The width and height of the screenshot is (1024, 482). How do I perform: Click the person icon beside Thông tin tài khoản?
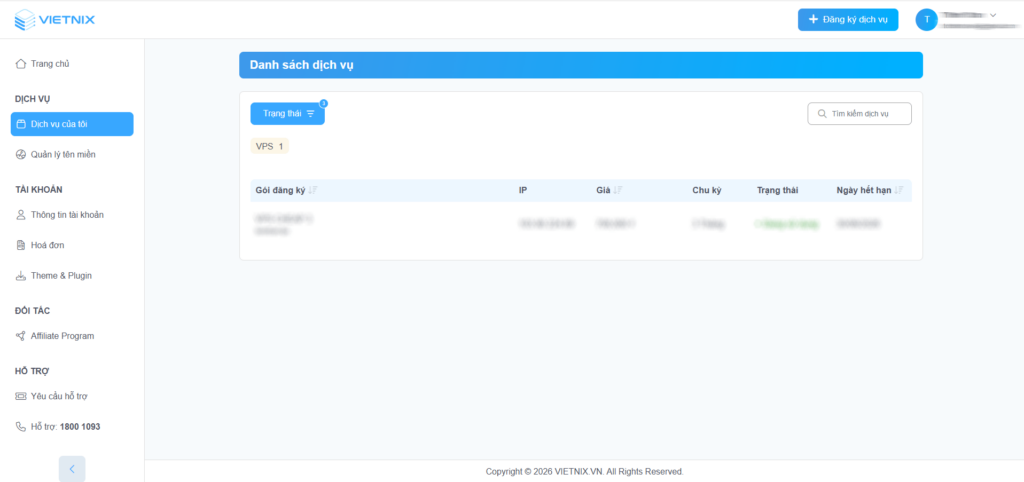(x=21, y=214)
